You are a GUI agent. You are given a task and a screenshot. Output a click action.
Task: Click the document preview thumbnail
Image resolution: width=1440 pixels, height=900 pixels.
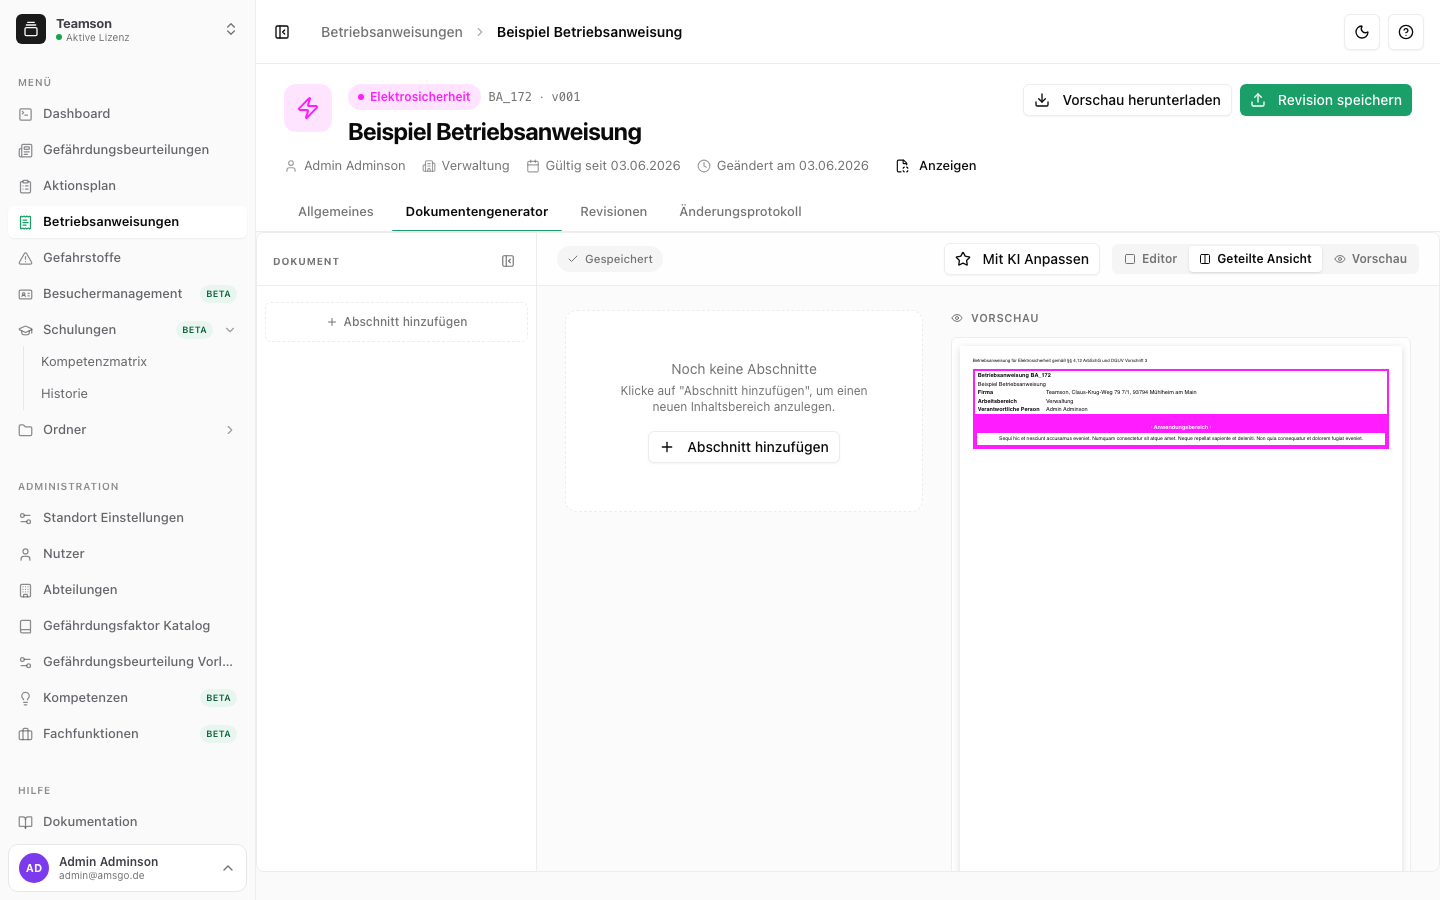tap(1181, 608)
